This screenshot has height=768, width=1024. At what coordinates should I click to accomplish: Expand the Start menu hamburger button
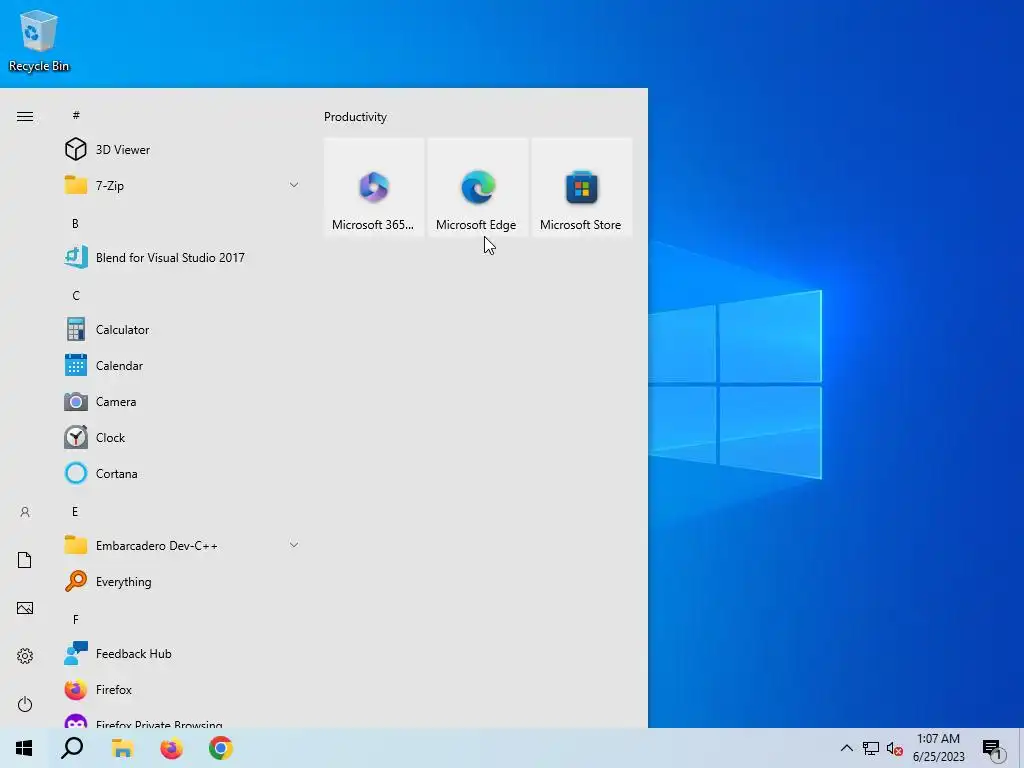pos(25,117)
